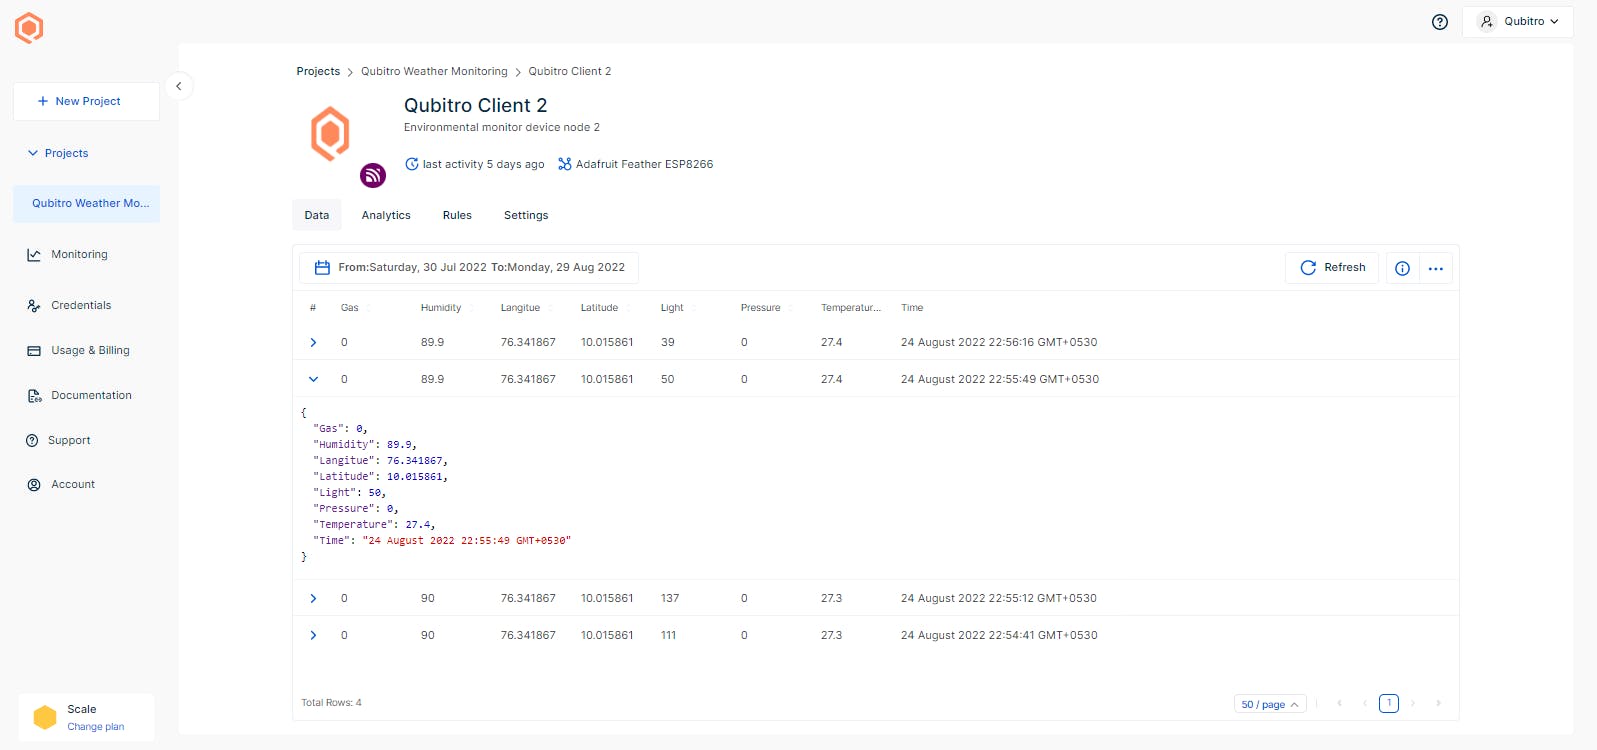The image size is (1597, 750).
Task: Click the Usage & Billing card icon
Action: tap(34, 351)
